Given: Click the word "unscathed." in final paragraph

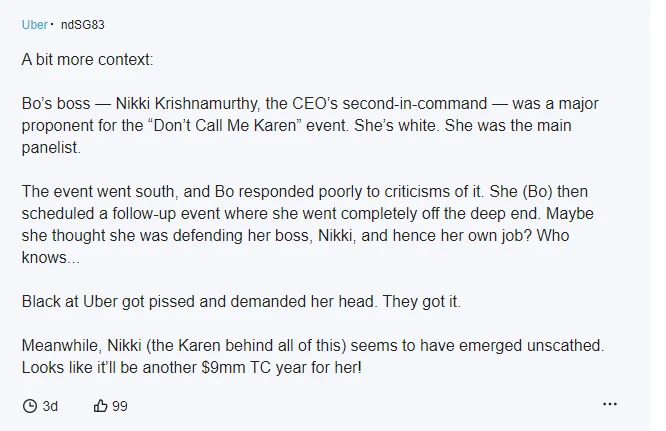Looking at the screenshot, I should point(565,346).
